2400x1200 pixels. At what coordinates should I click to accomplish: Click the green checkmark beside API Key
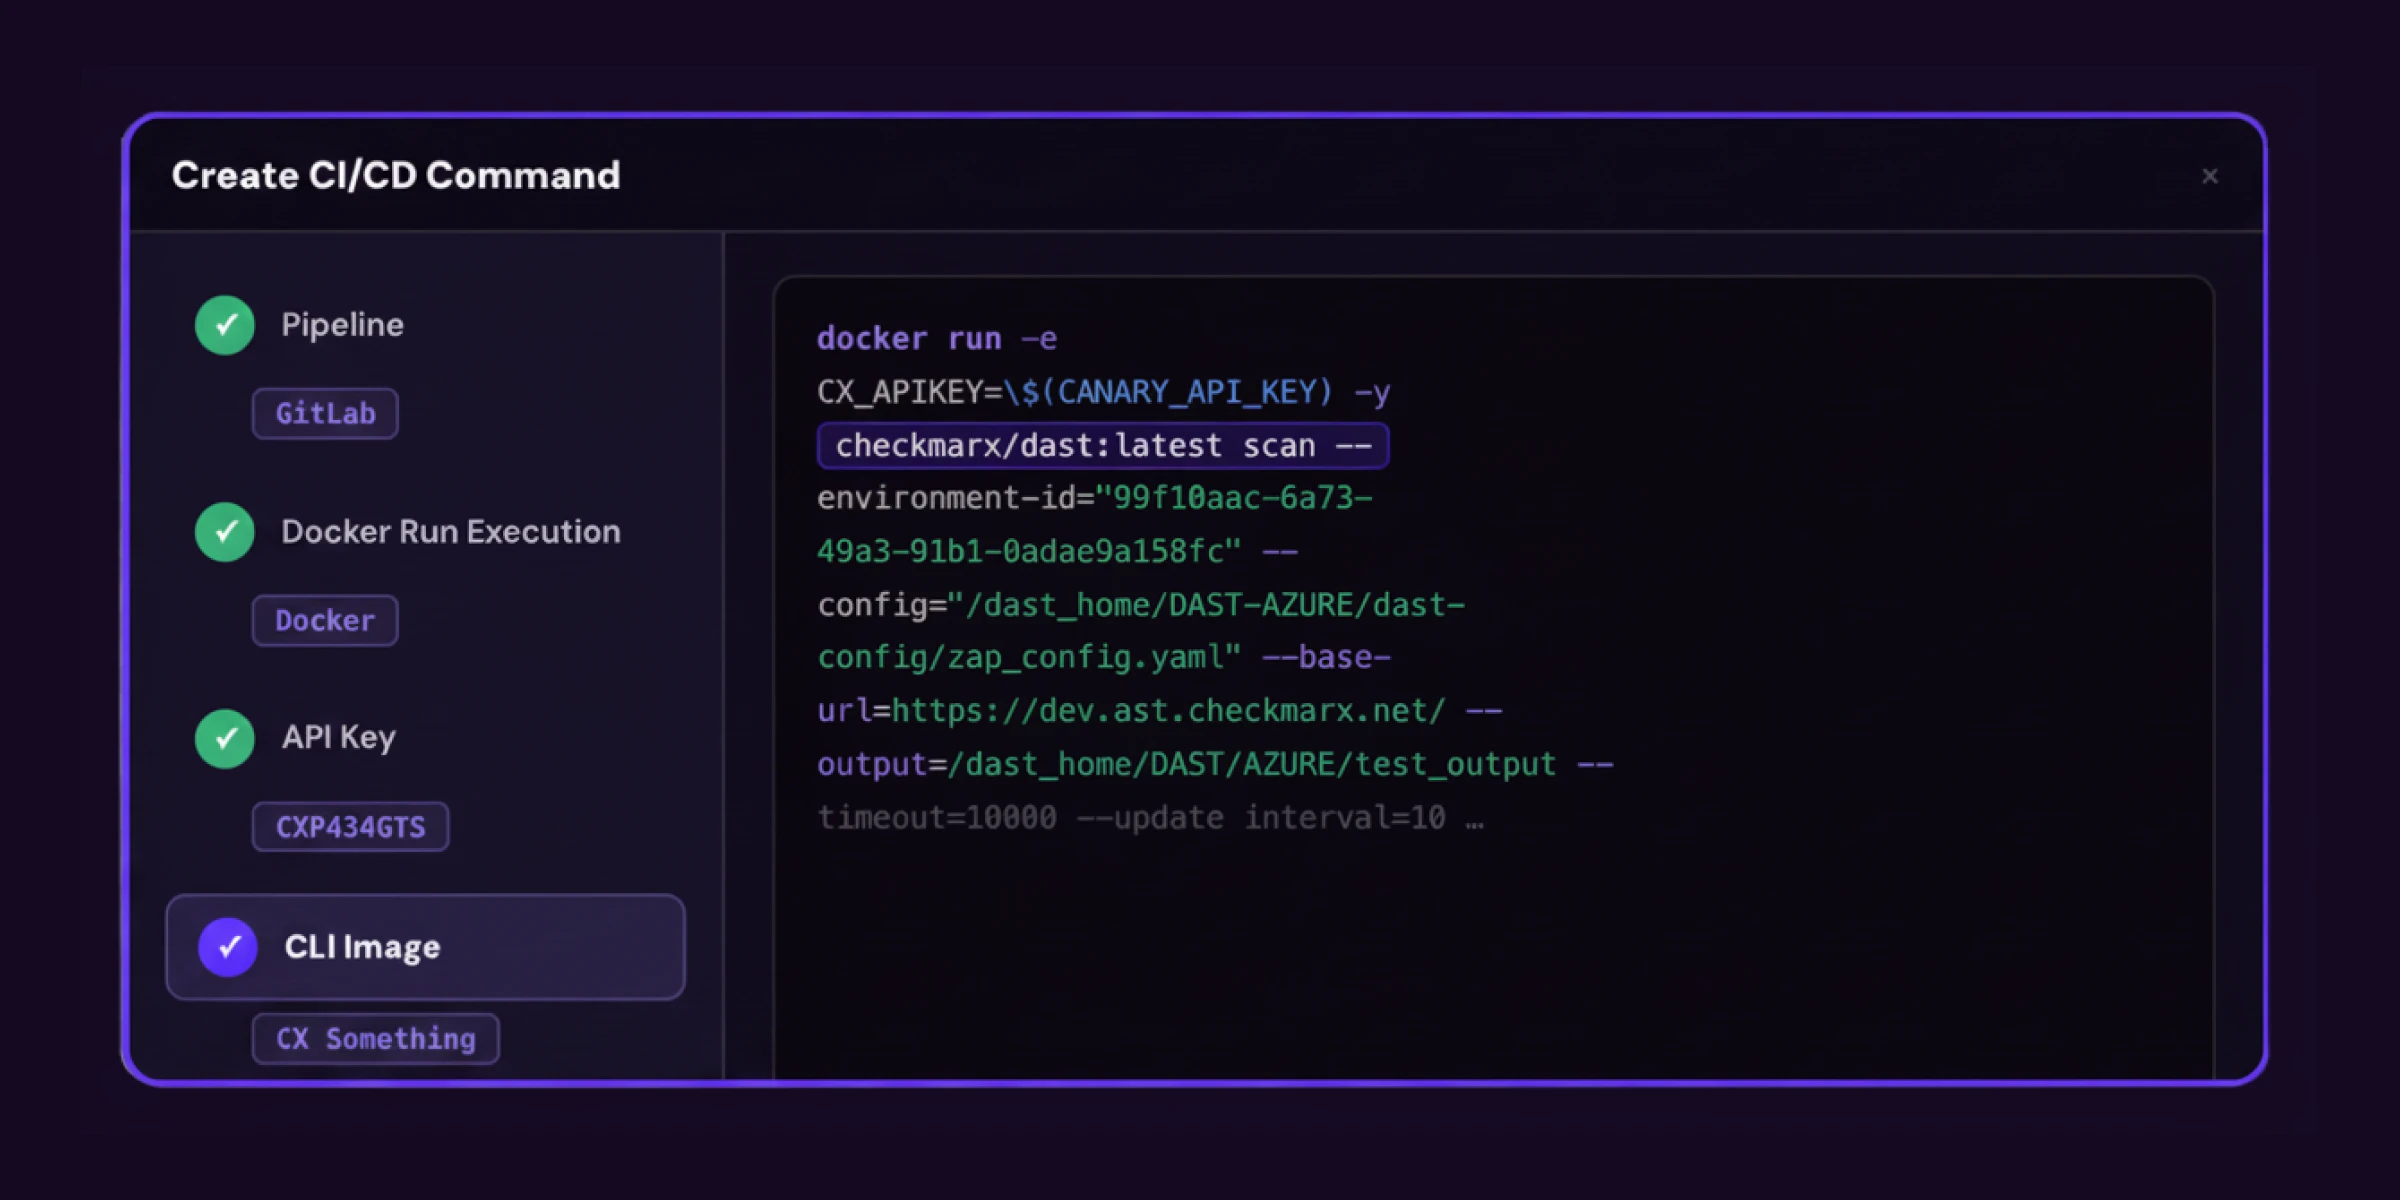tap(225, 738)
